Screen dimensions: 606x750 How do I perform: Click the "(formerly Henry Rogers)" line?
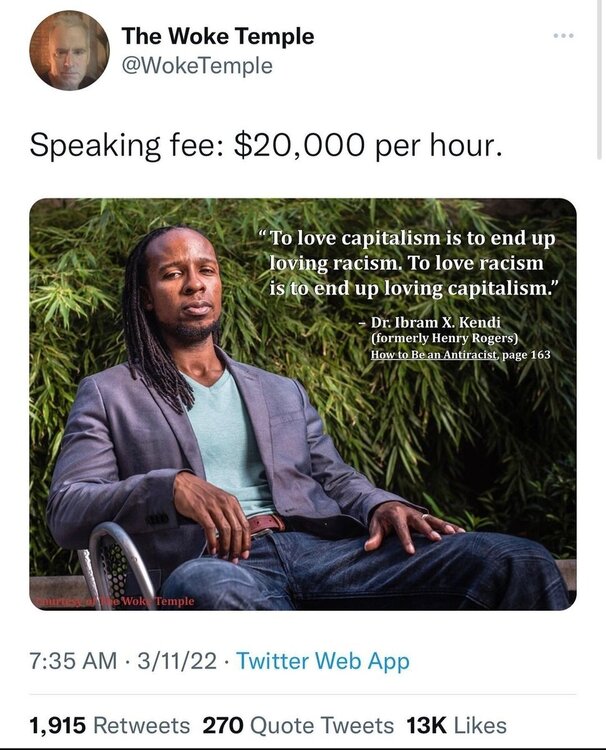(442, 339)
